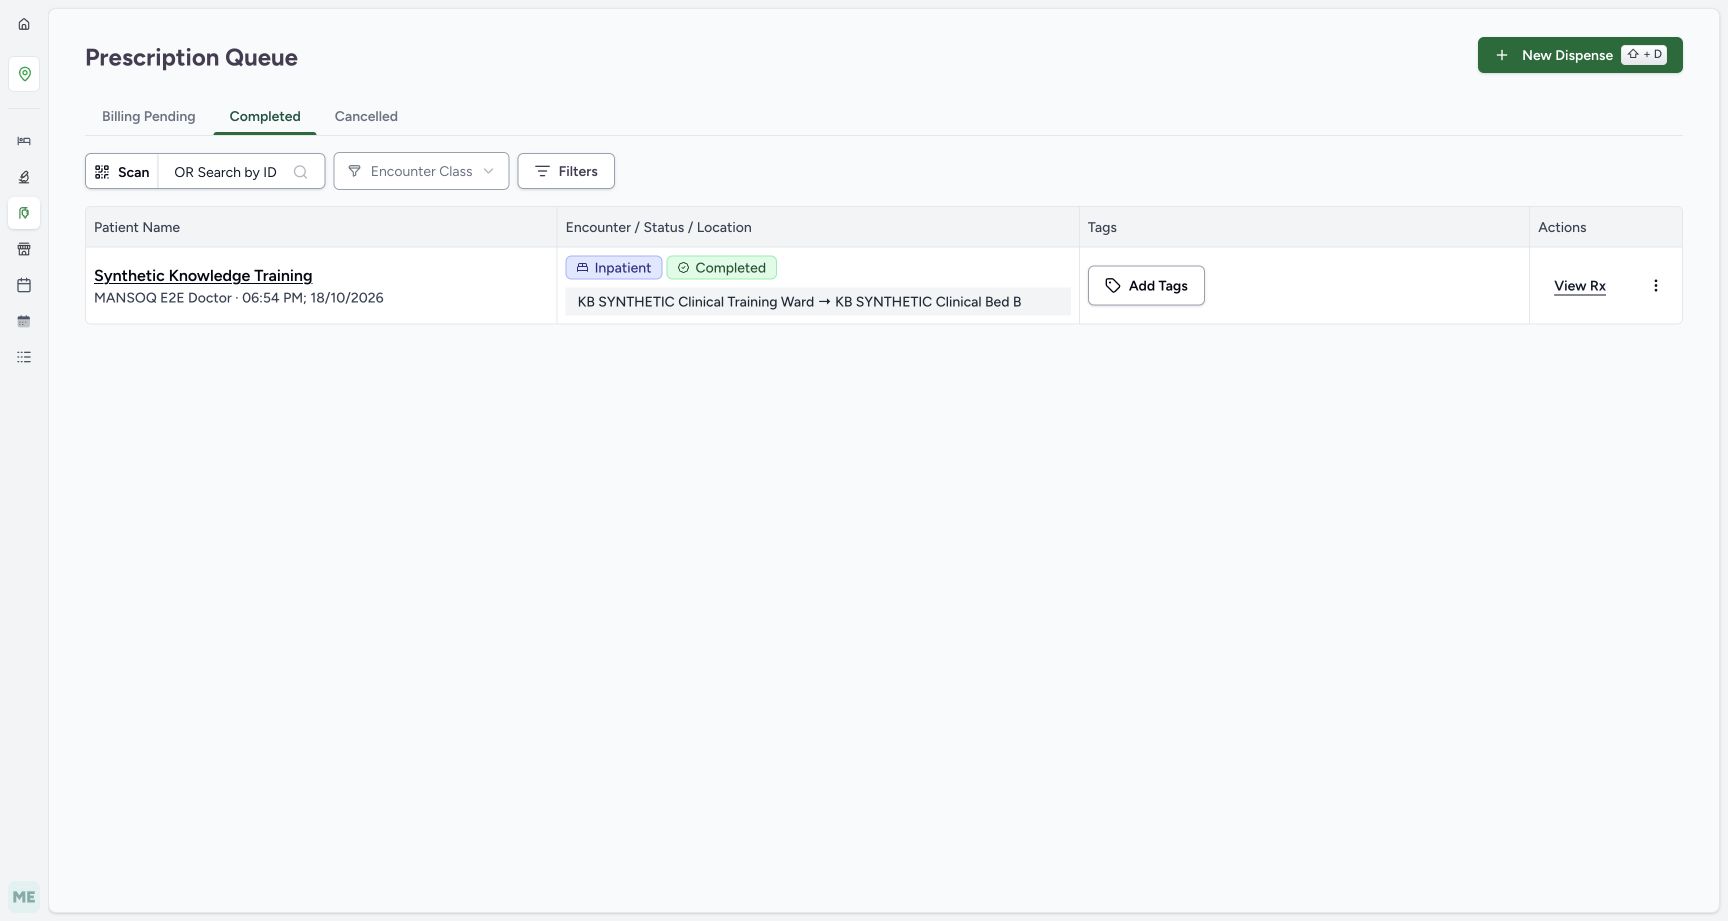Screen dimensions: 1728x921
Task: Open the Filters panel
Action: click(566, 171)
